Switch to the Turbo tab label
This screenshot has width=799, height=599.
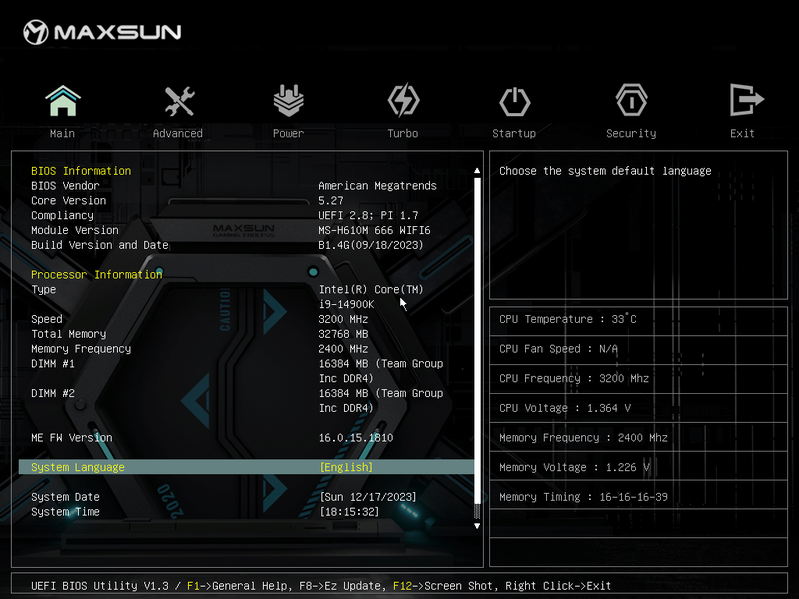(403, 133)
